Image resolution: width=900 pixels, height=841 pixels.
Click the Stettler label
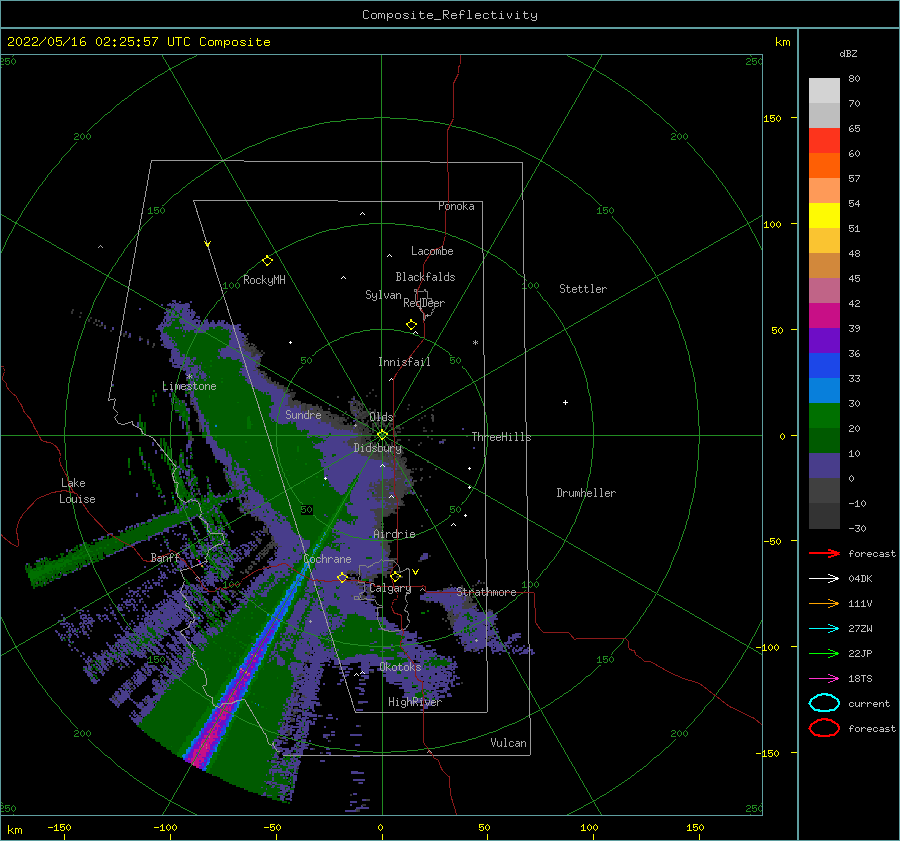pyautogui.click(x=583, y=289)
